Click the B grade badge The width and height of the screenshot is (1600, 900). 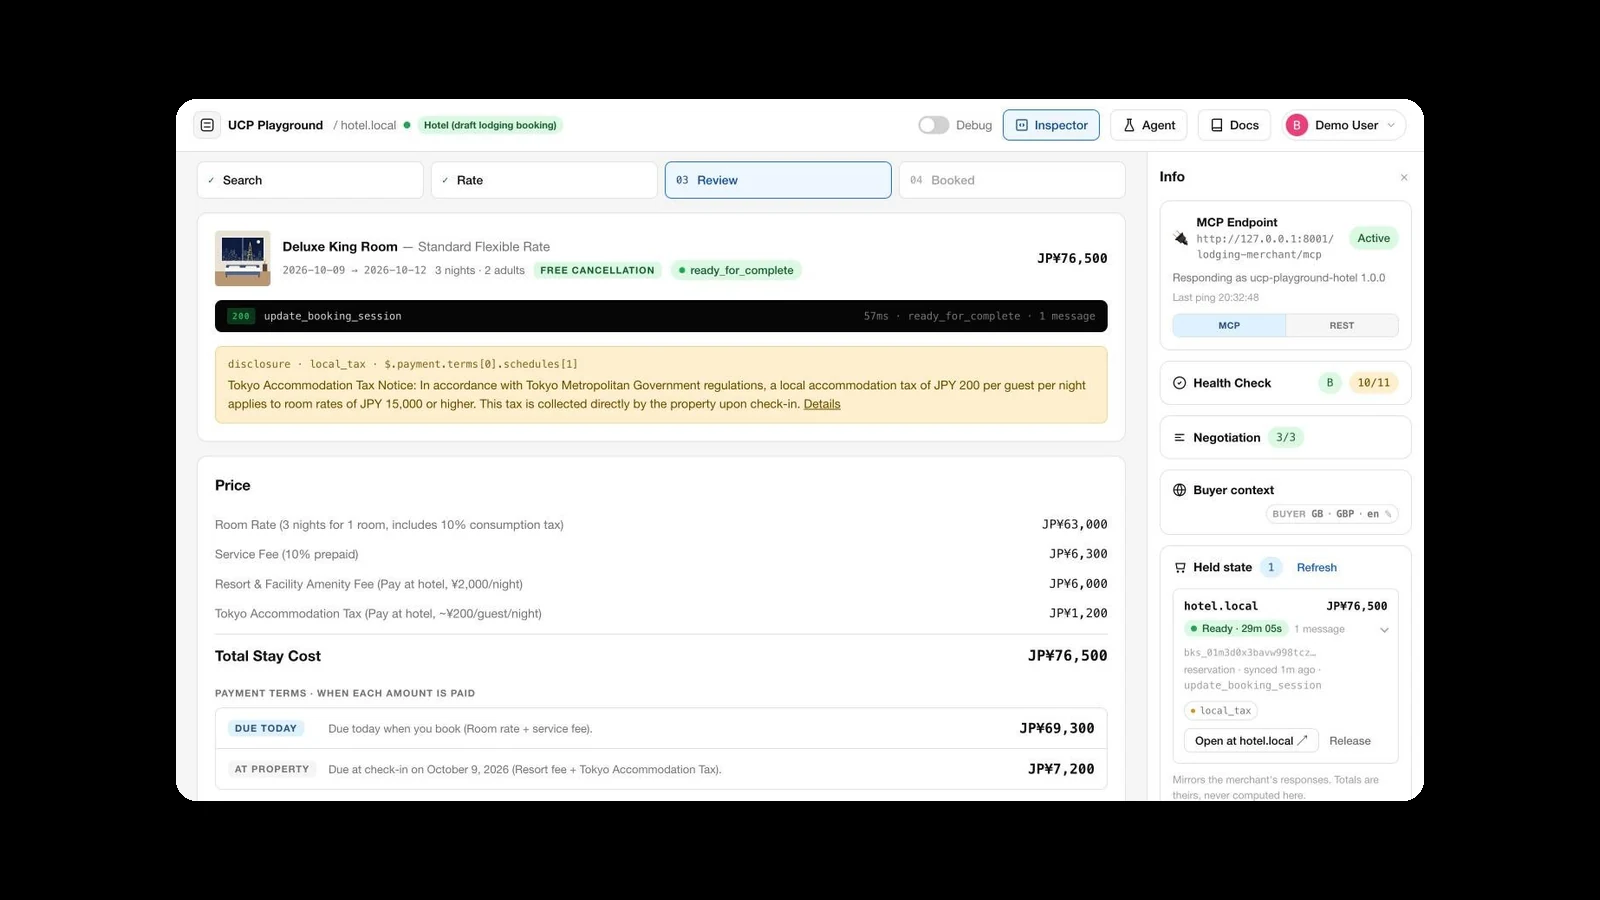1330,383
